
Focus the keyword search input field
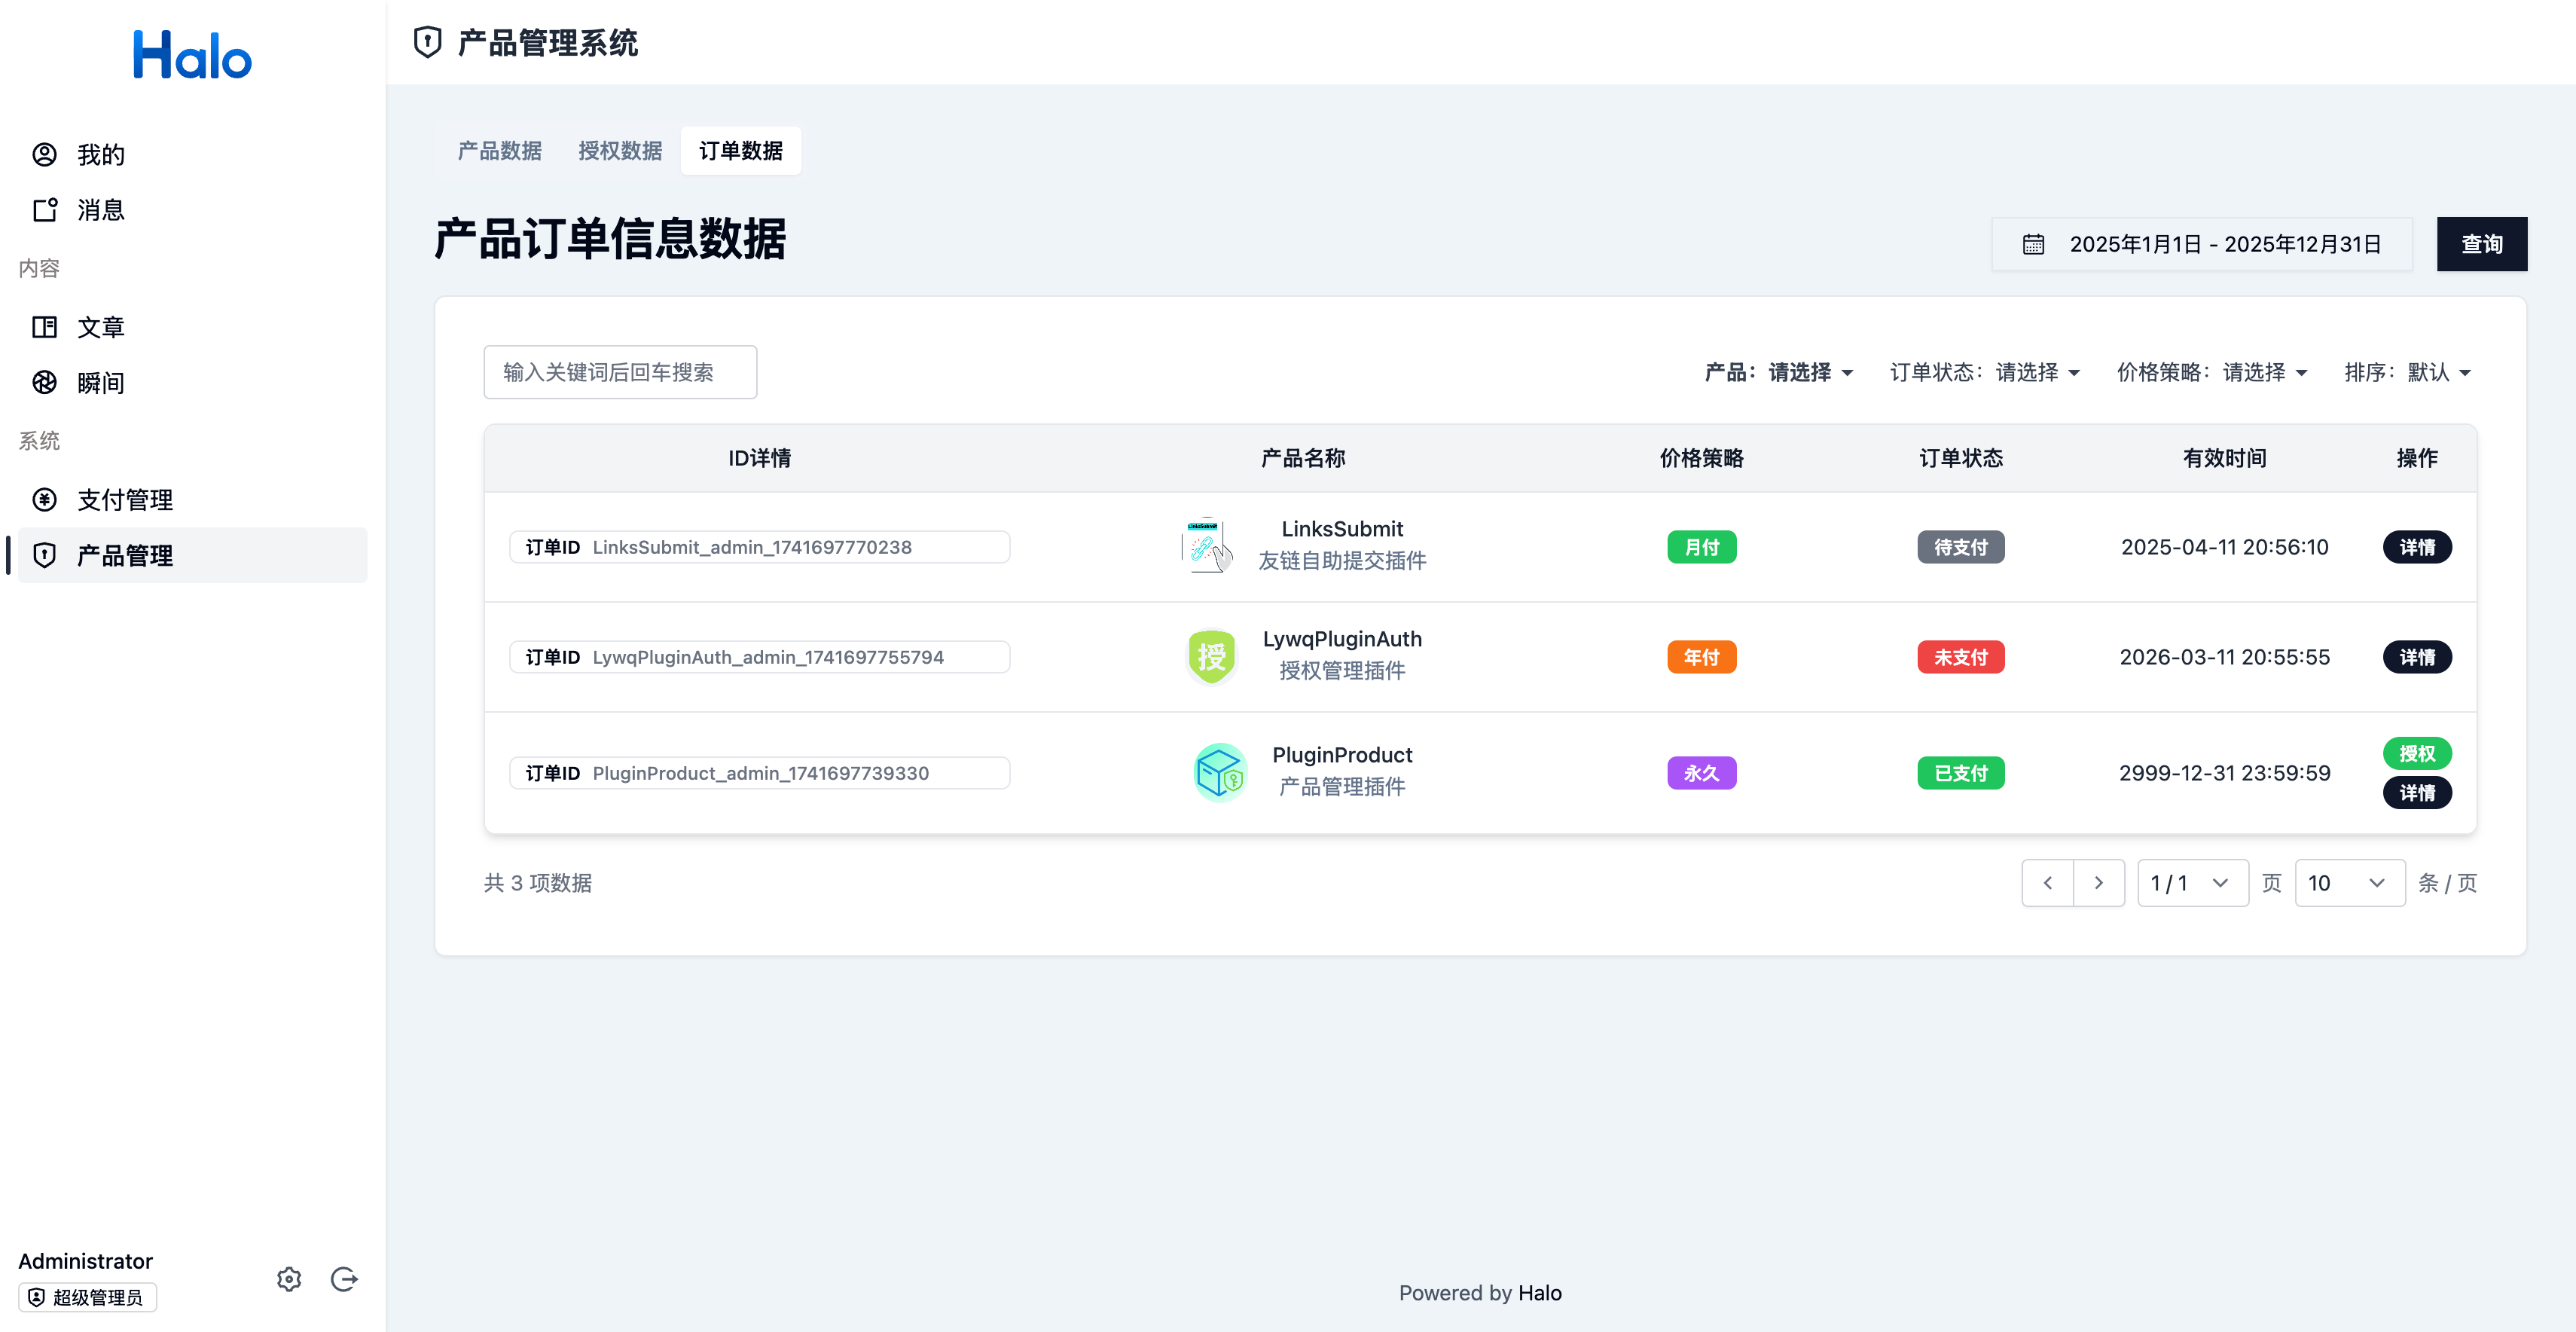pyautogui.click(x=620, y=372)
